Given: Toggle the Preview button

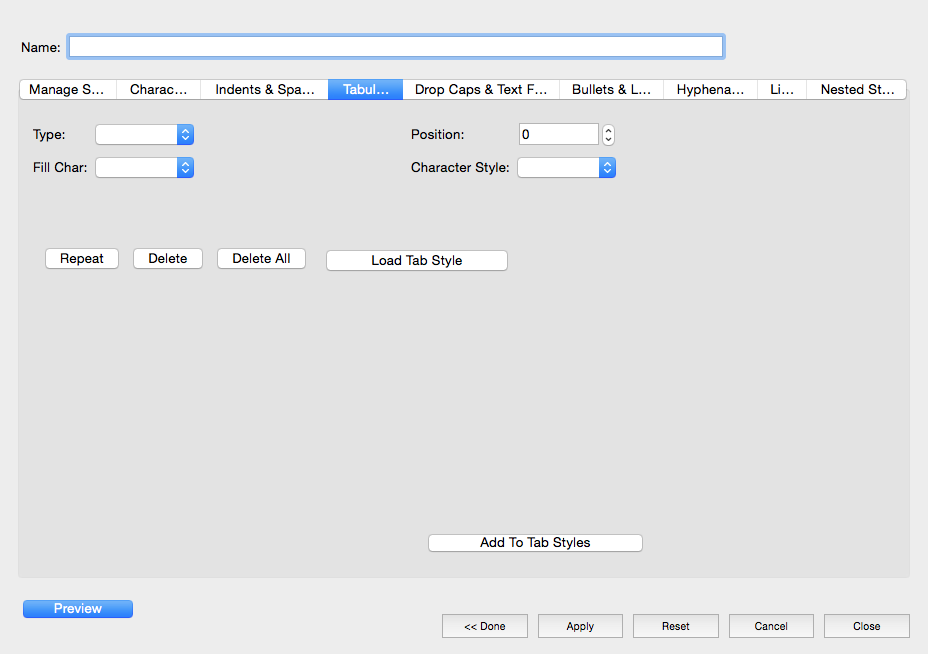Looking at the screenshot, I should pyautogui.click(x=78, y=609).
